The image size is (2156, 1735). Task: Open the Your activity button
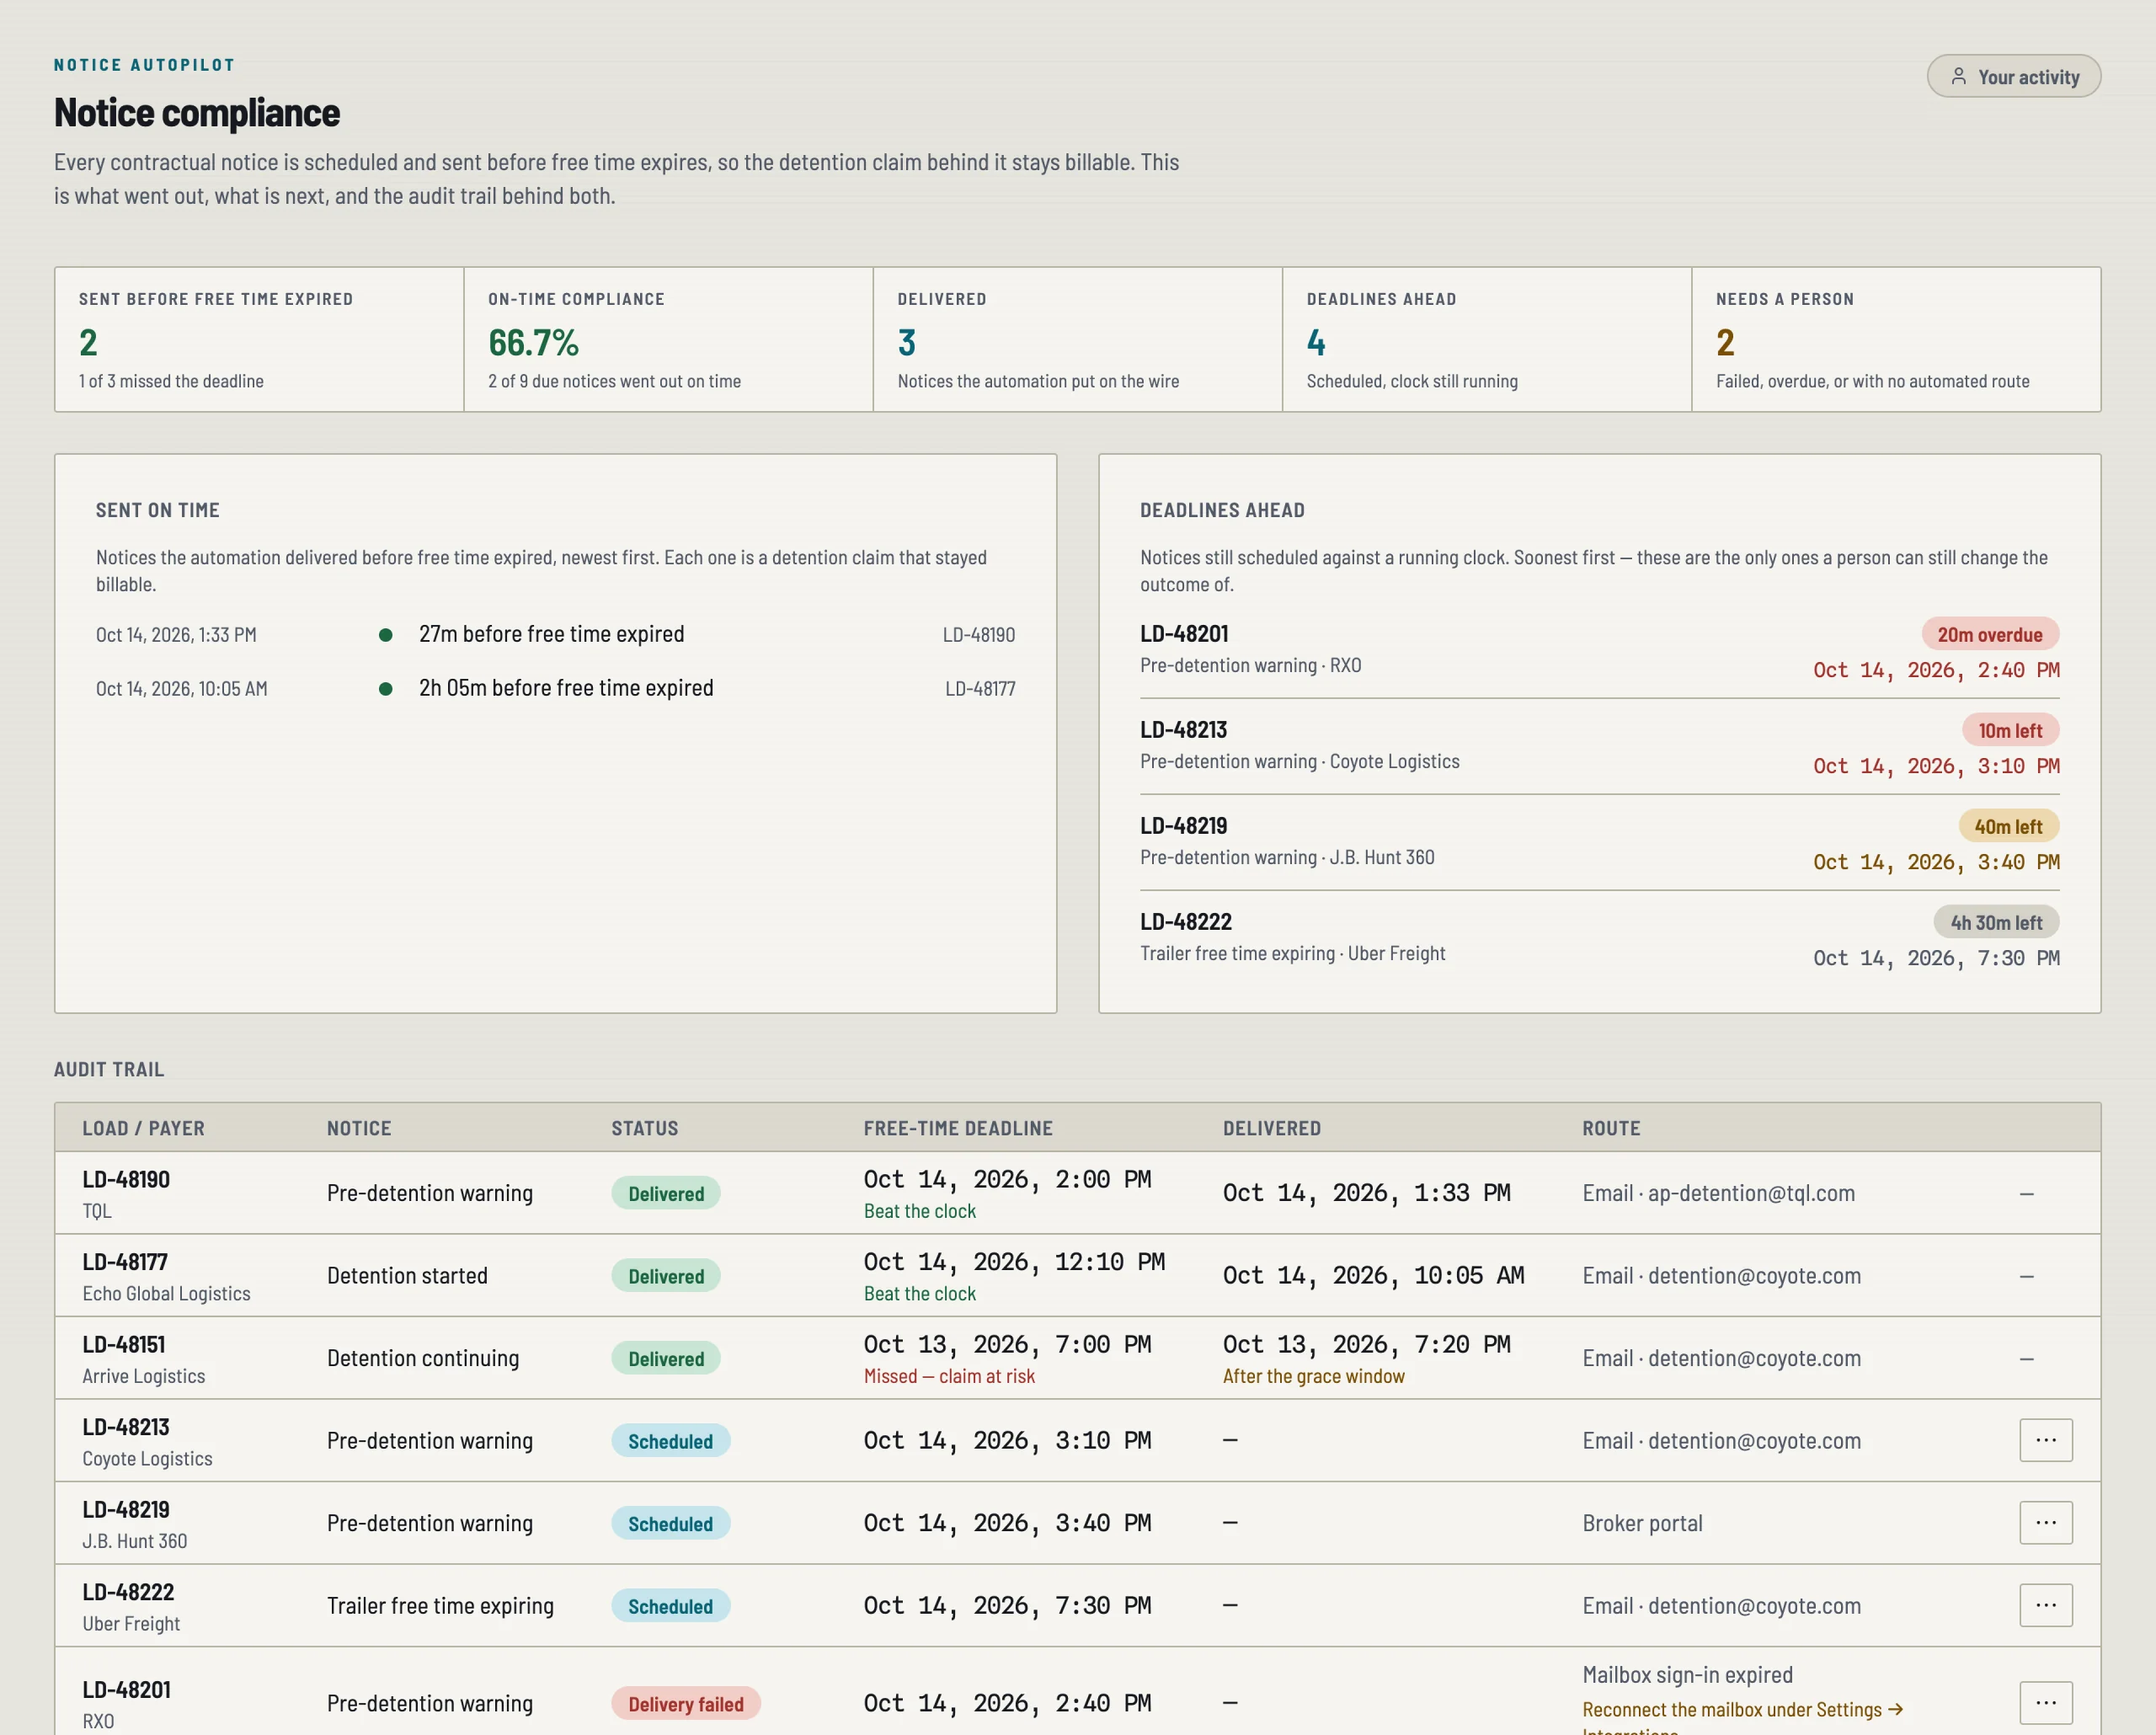[2013, 76]
